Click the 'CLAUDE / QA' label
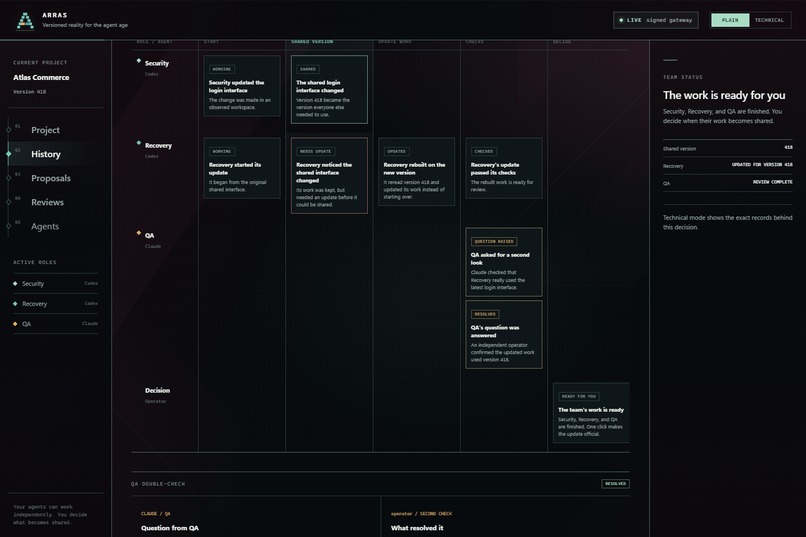Viewport: 806px width, 537px height. point(156,513)
